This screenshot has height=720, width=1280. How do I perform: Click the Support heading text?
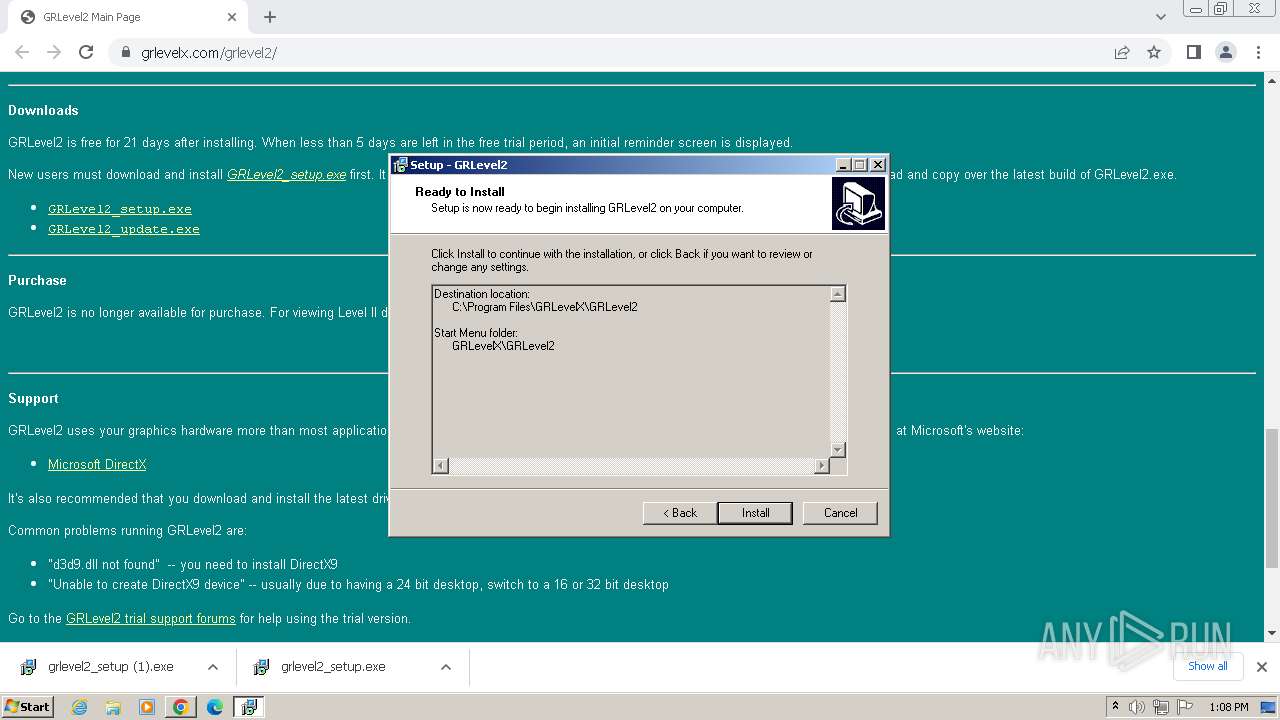pyautogui.click(x=33, y=398)
